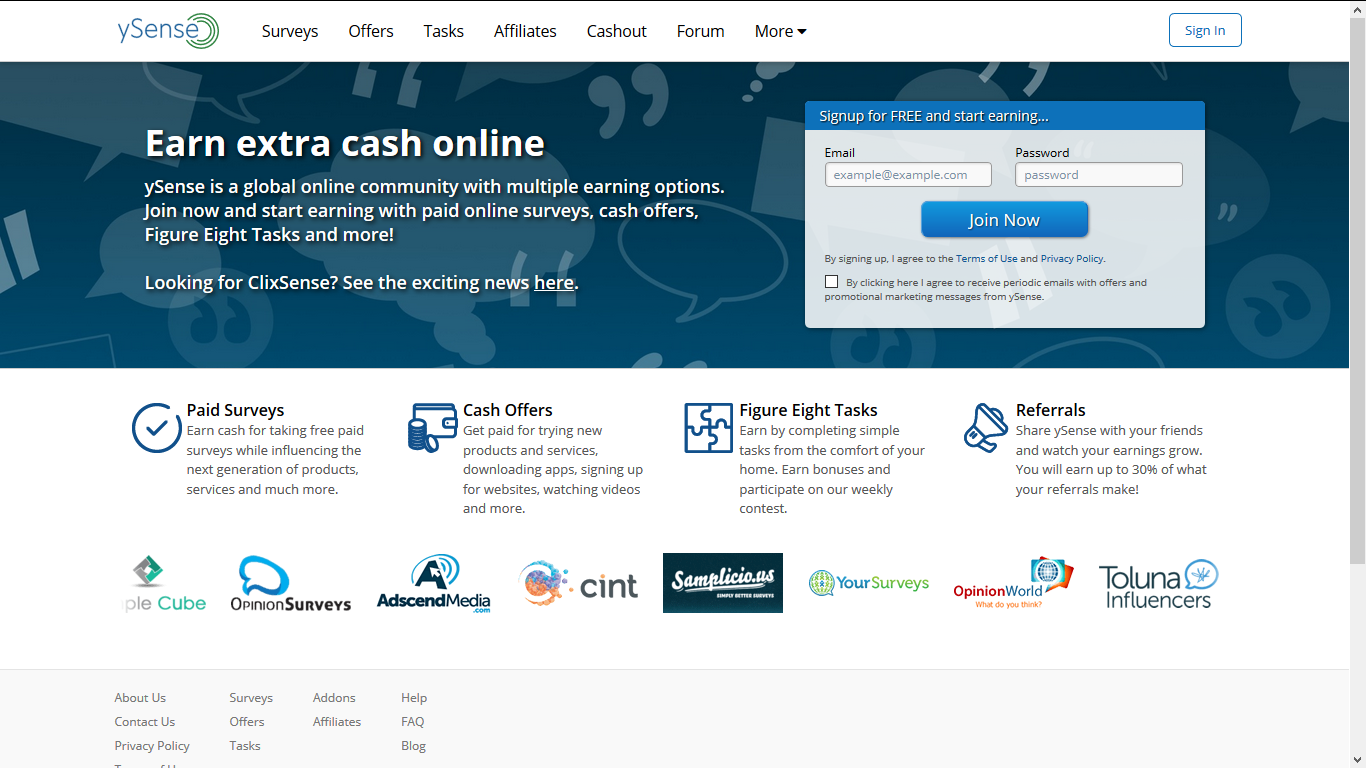Click the Cash Offers wallet icon
Image resolution: width=1366 pixels, height=768 pixels.
click(432, 428)
